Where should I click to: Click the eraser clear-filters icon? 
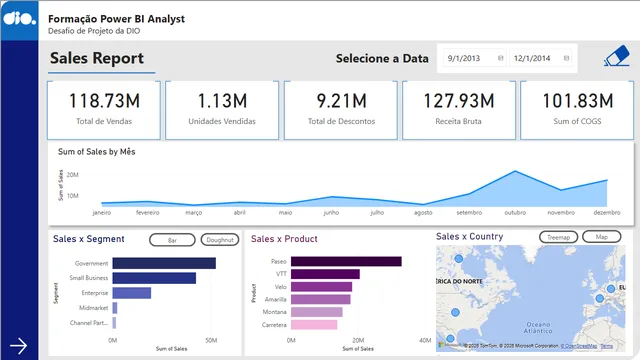[617, 56]
